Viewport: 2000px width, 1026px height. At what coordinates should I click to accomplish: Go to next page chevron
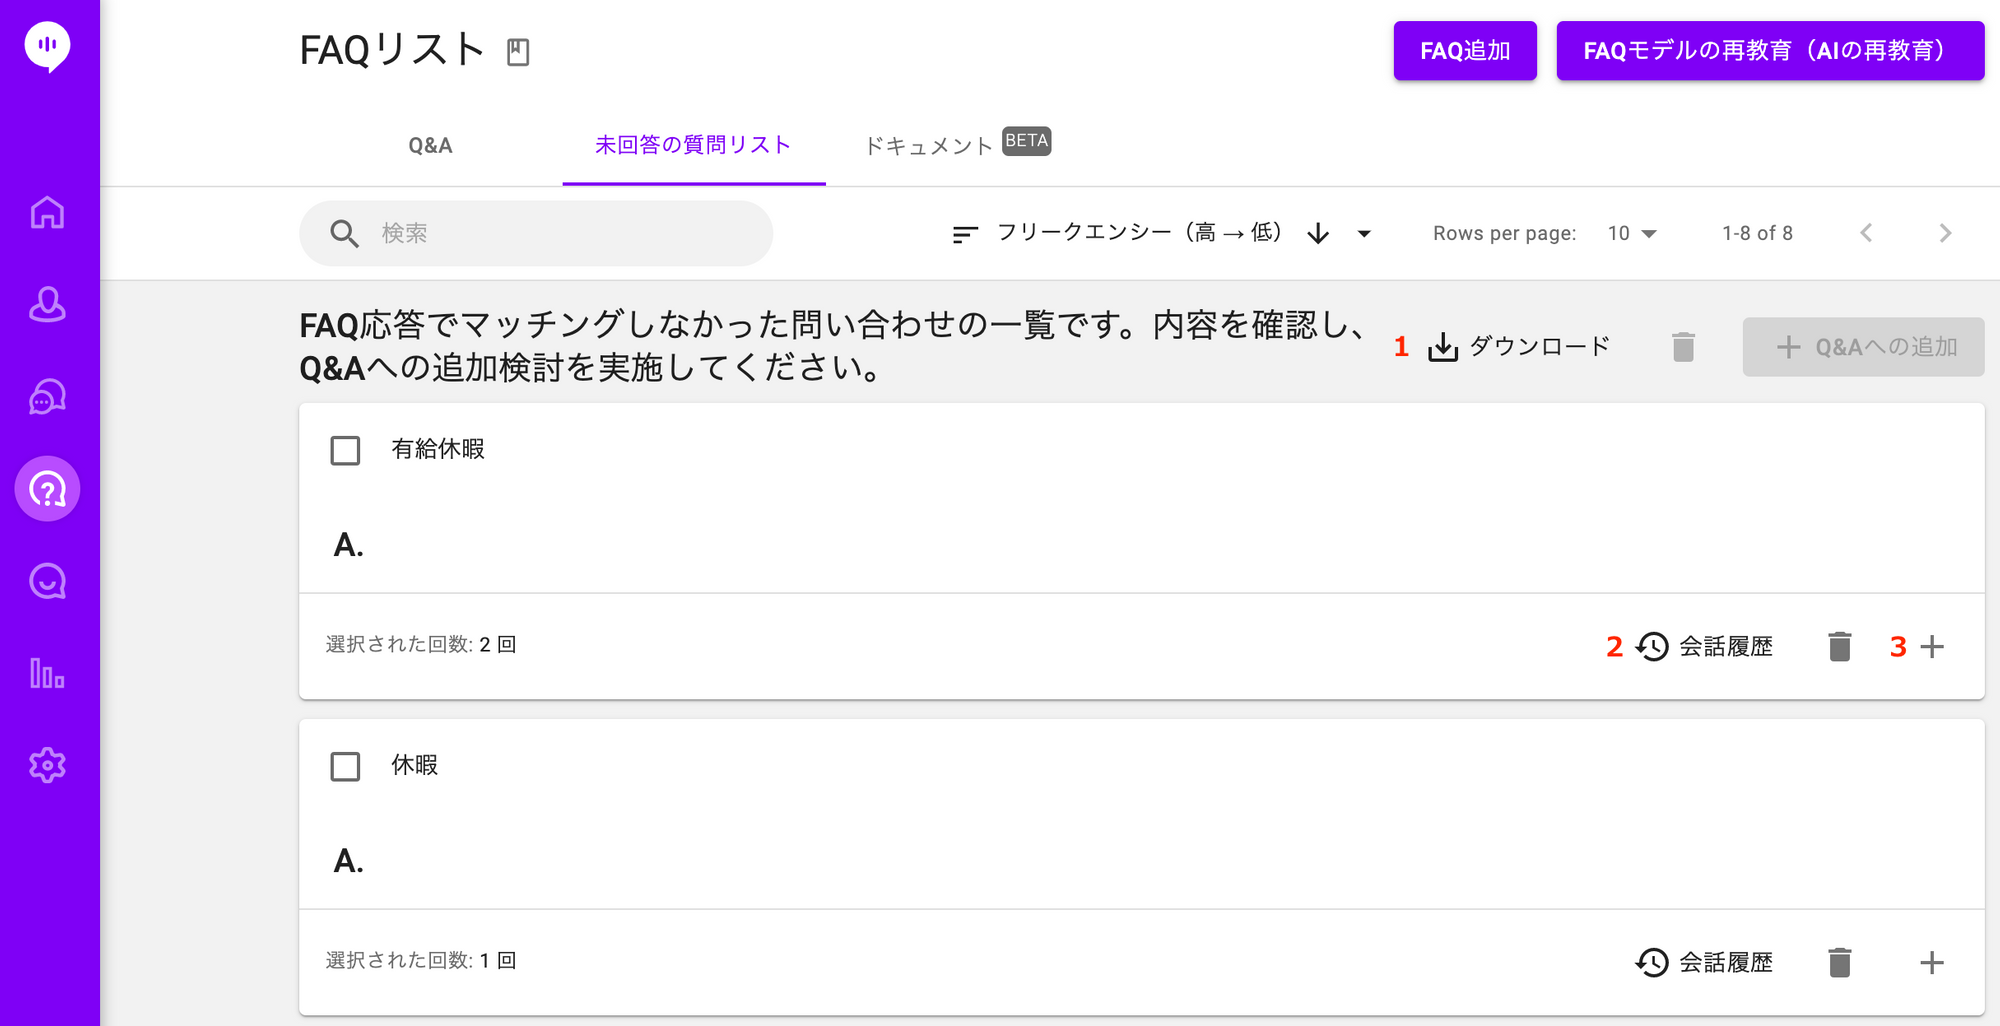click(x=1945, y=233)
